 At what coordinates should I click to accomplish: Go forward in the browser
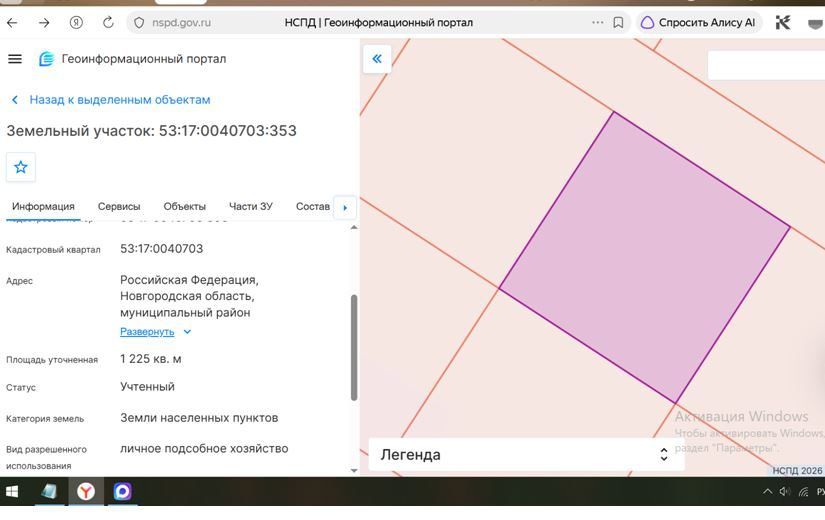44,23
